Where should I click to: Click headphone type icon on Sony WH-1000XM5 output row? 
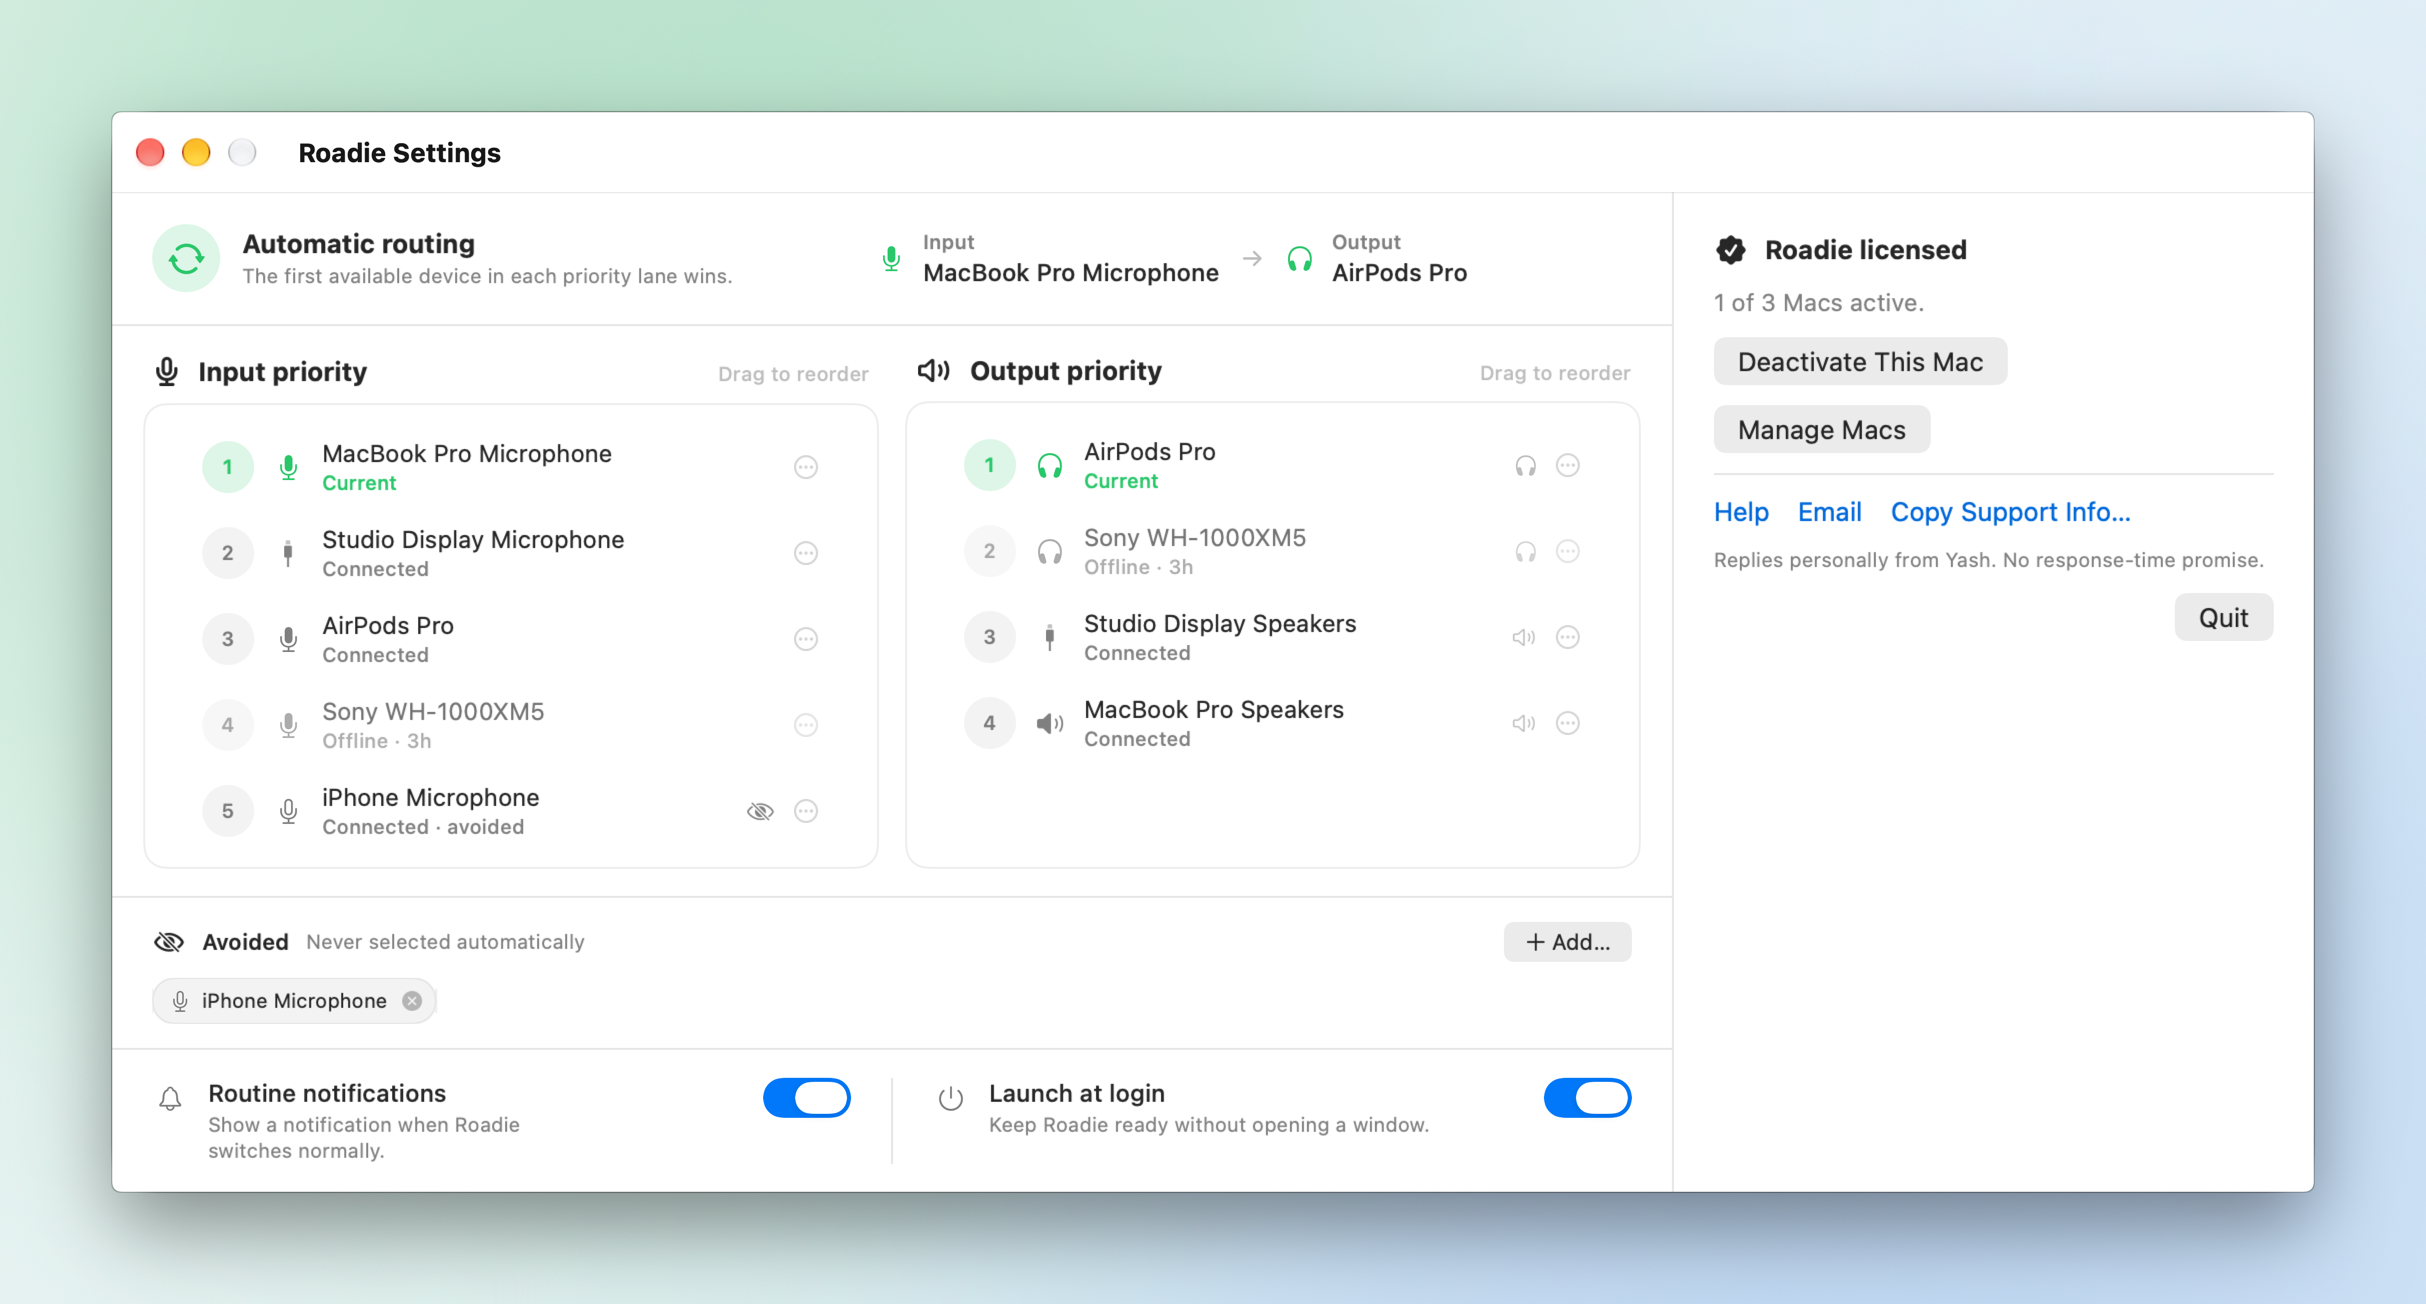click(1525, 551)
